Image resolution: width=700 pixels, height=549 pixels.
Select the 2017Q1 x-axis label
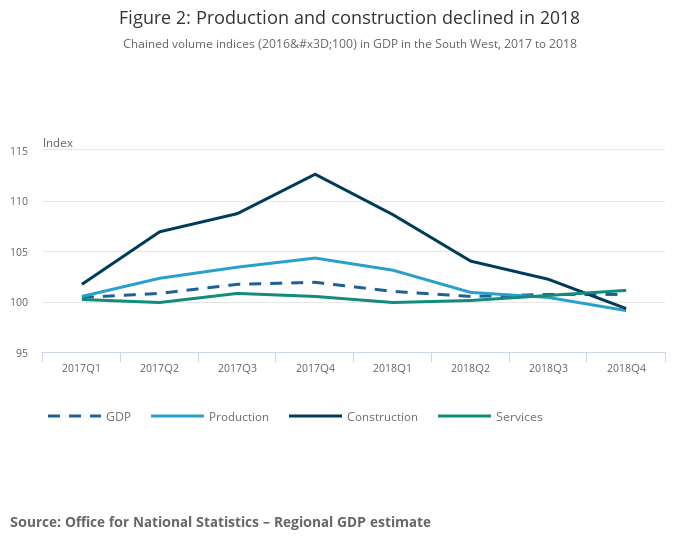[x=82, y=368]
